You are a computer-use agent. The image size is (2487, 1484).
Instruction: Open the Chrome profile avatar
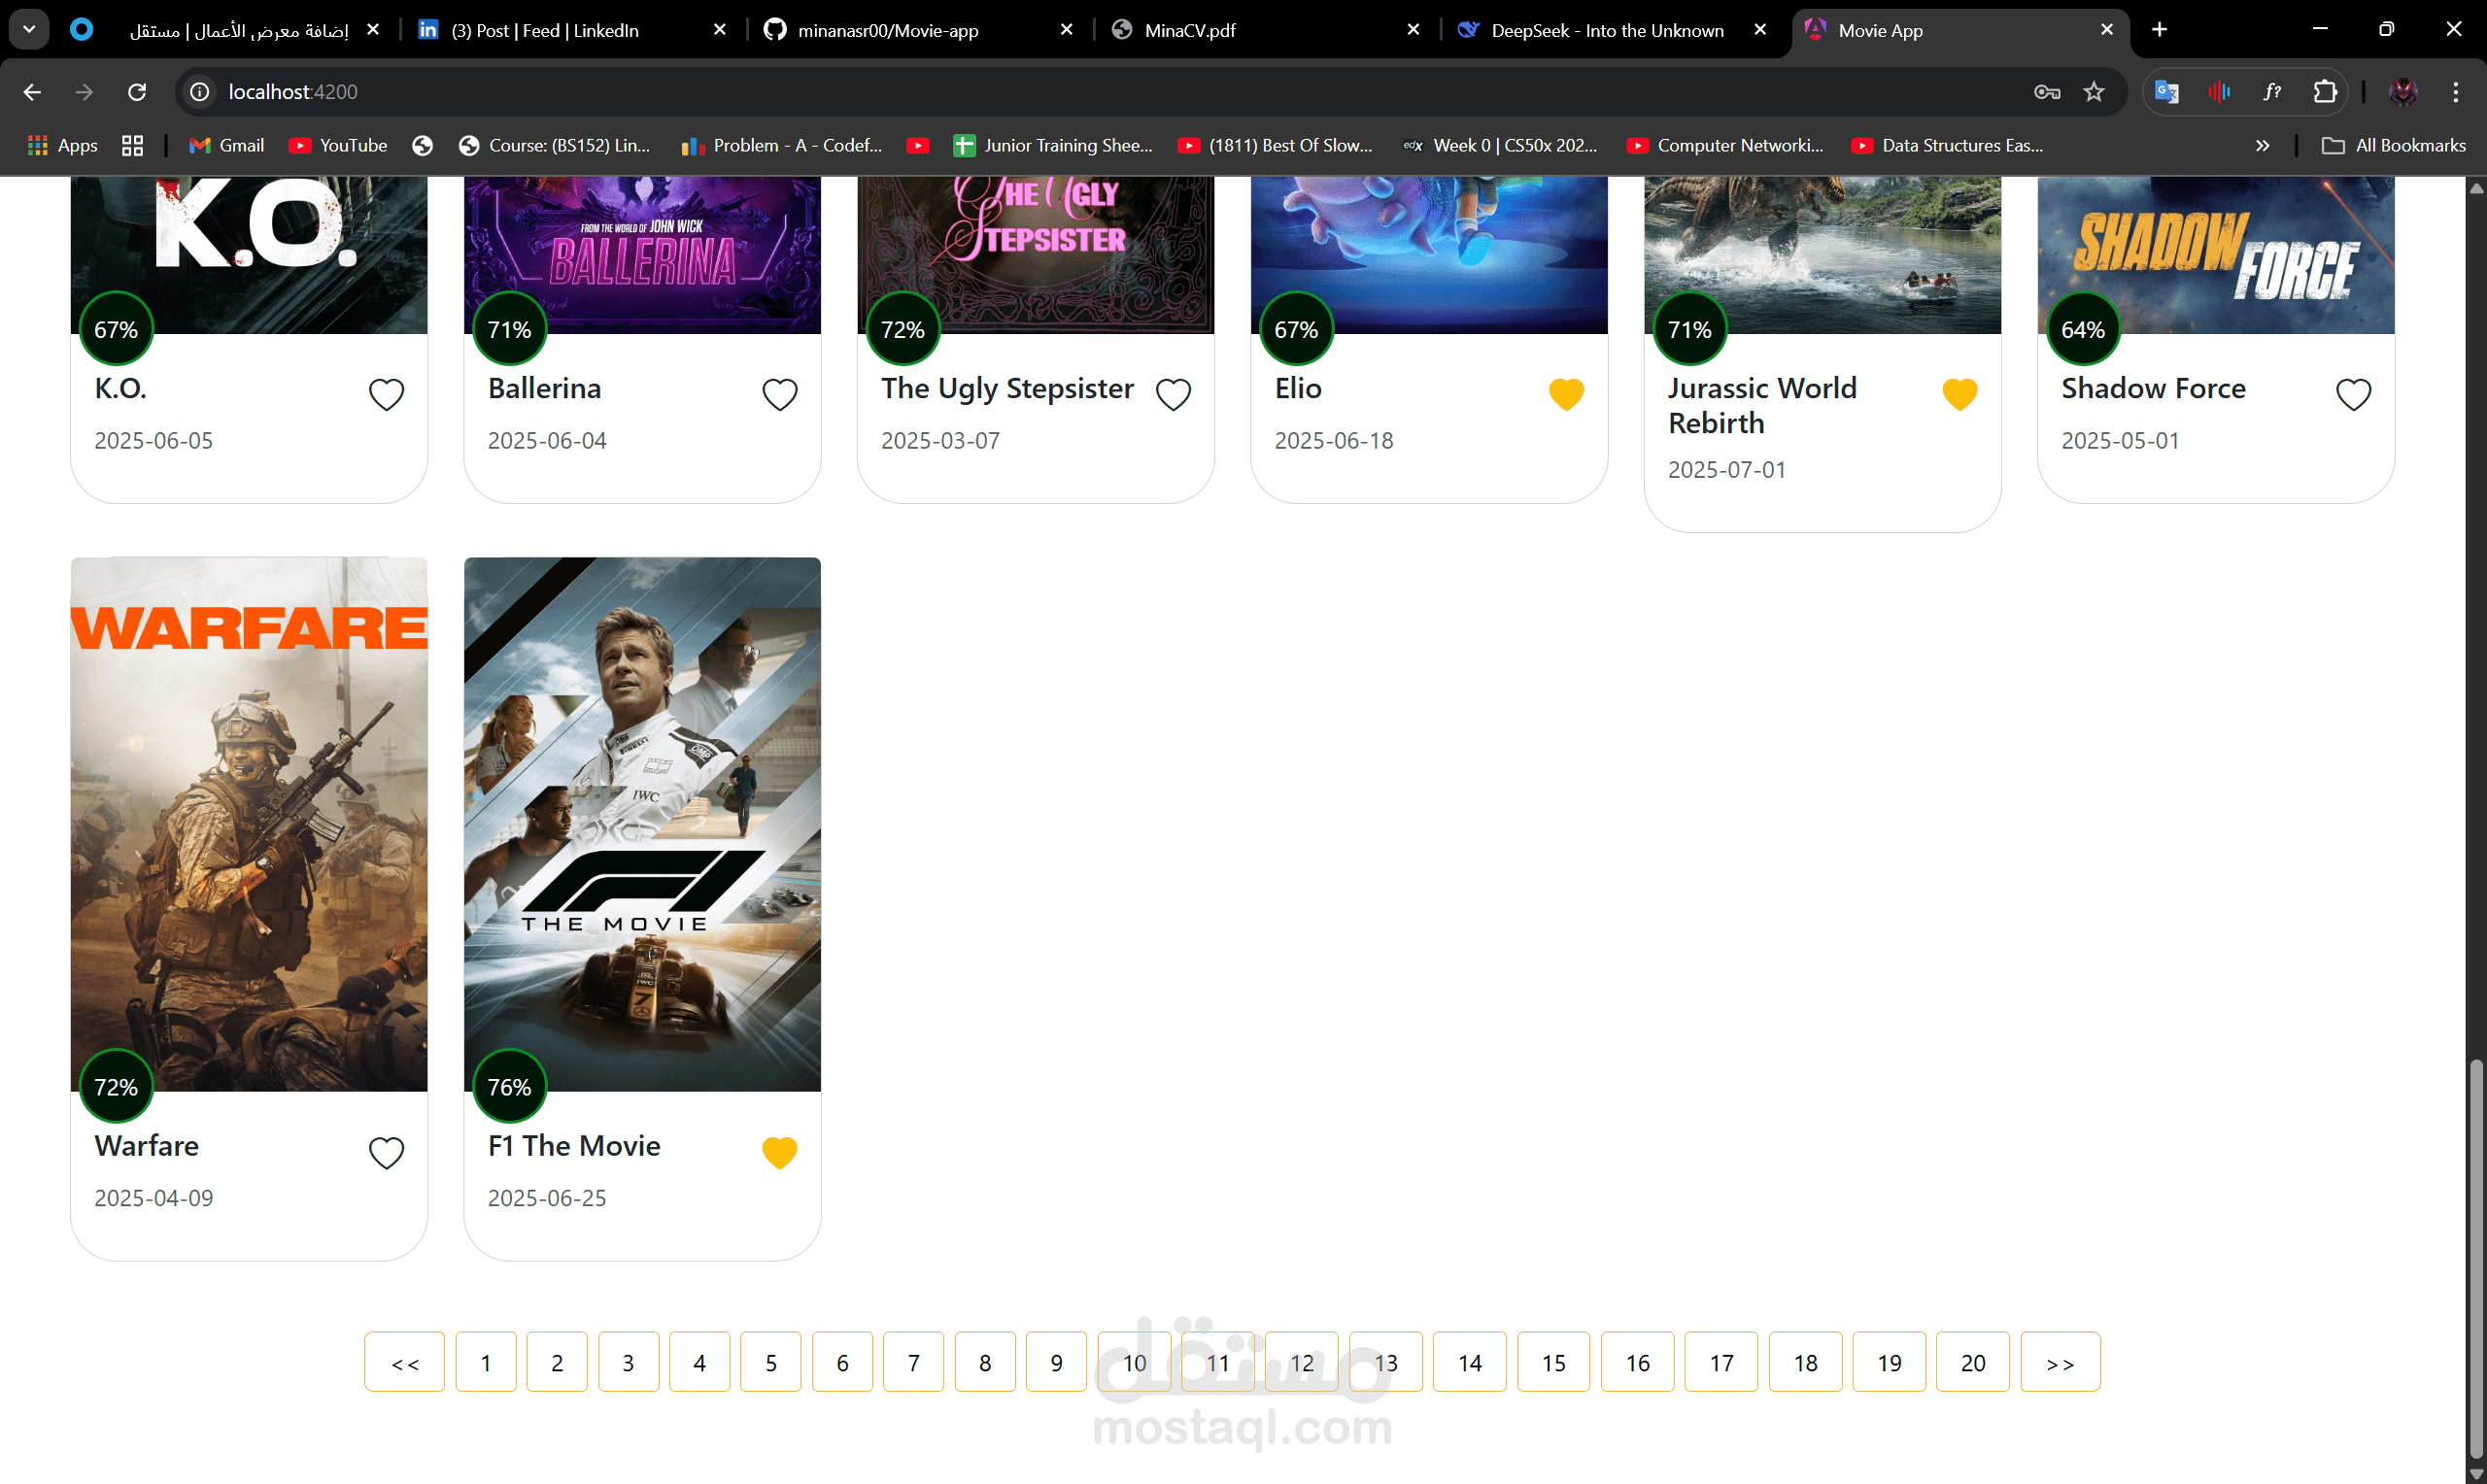pyautogui.click(x=2403, y=92)
